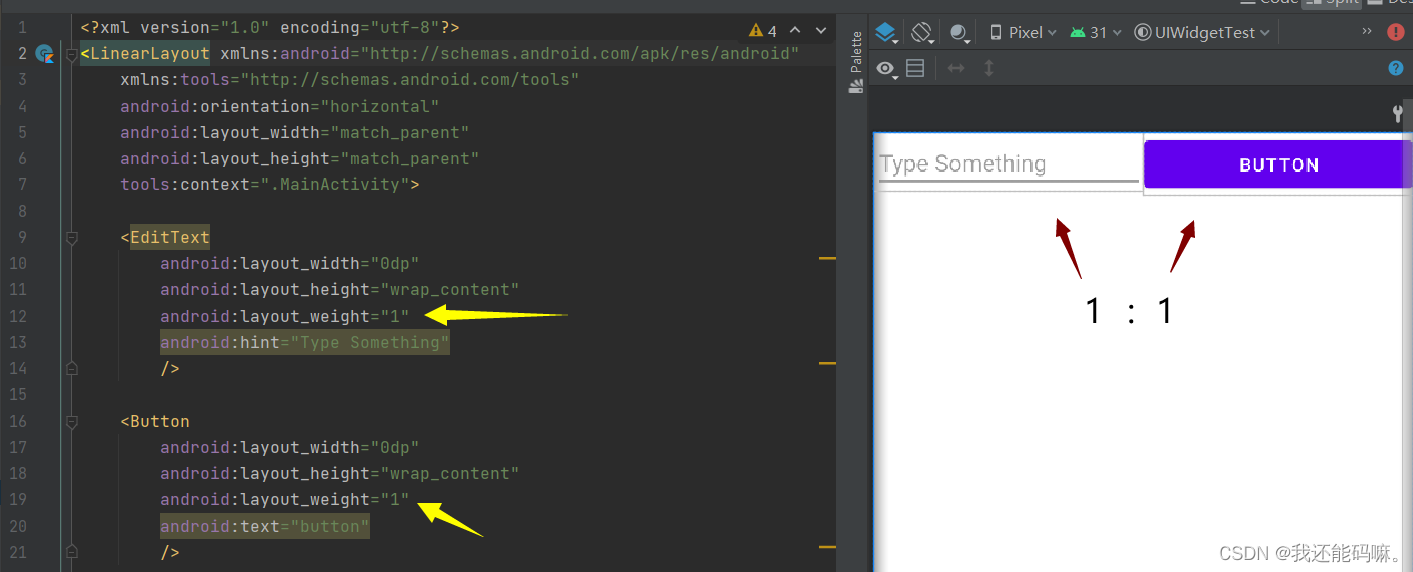
Task: Open the orientation for preview menu
Action: pos(923,32)
